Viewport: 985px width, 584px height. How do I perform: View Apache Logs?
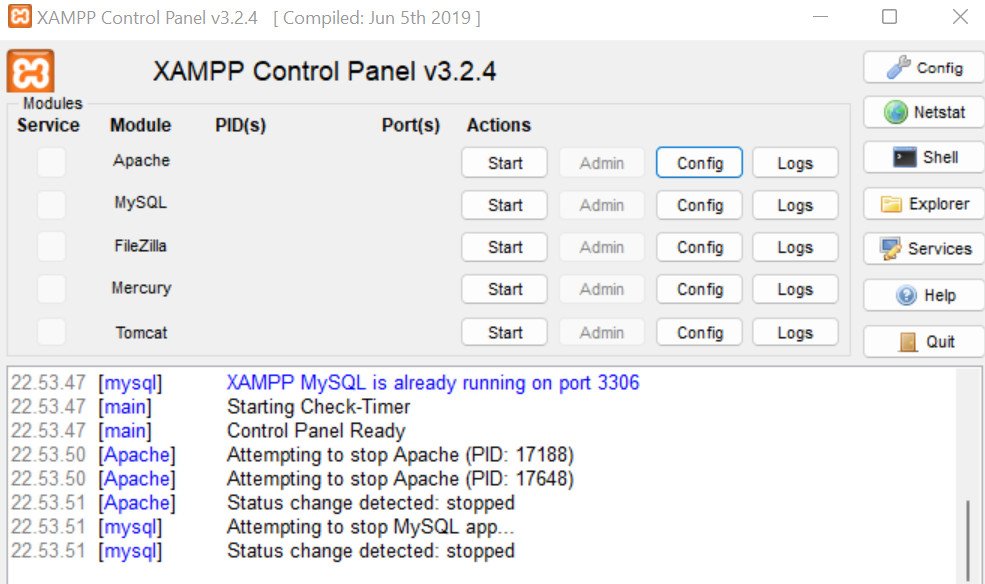coord(795,163)
